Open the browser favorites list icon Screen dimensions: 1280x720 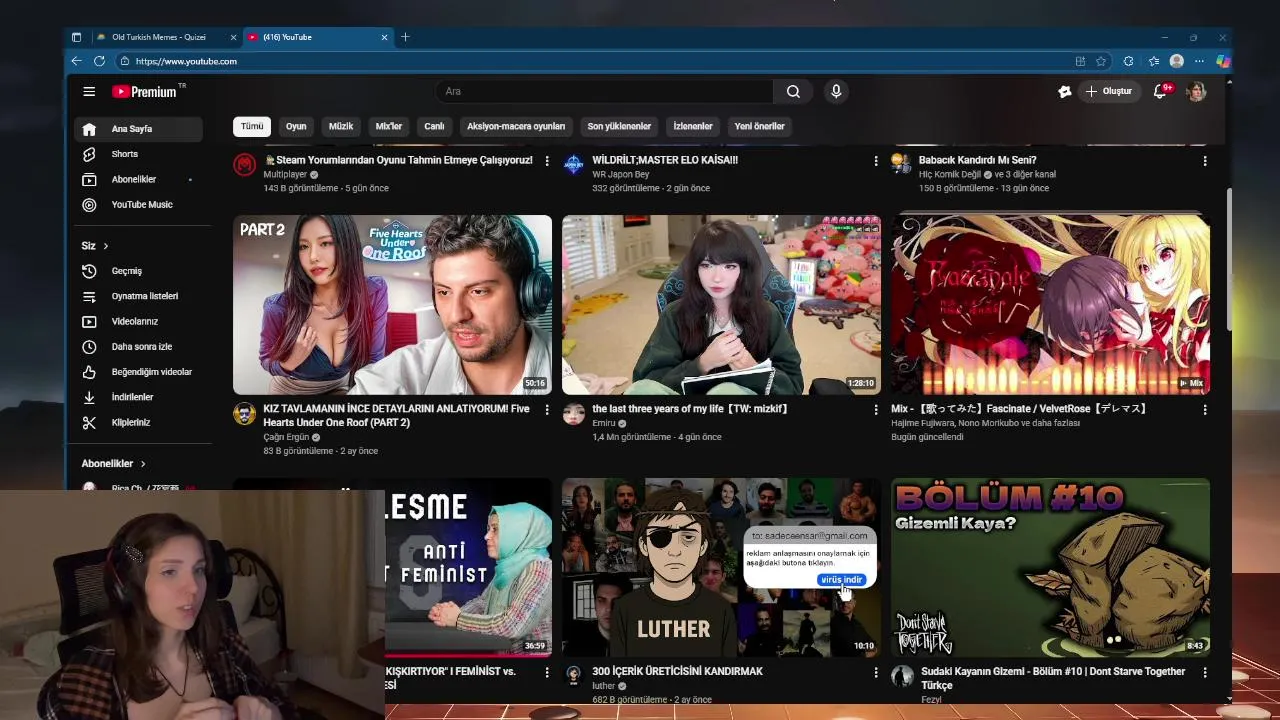click(1153, 61)
